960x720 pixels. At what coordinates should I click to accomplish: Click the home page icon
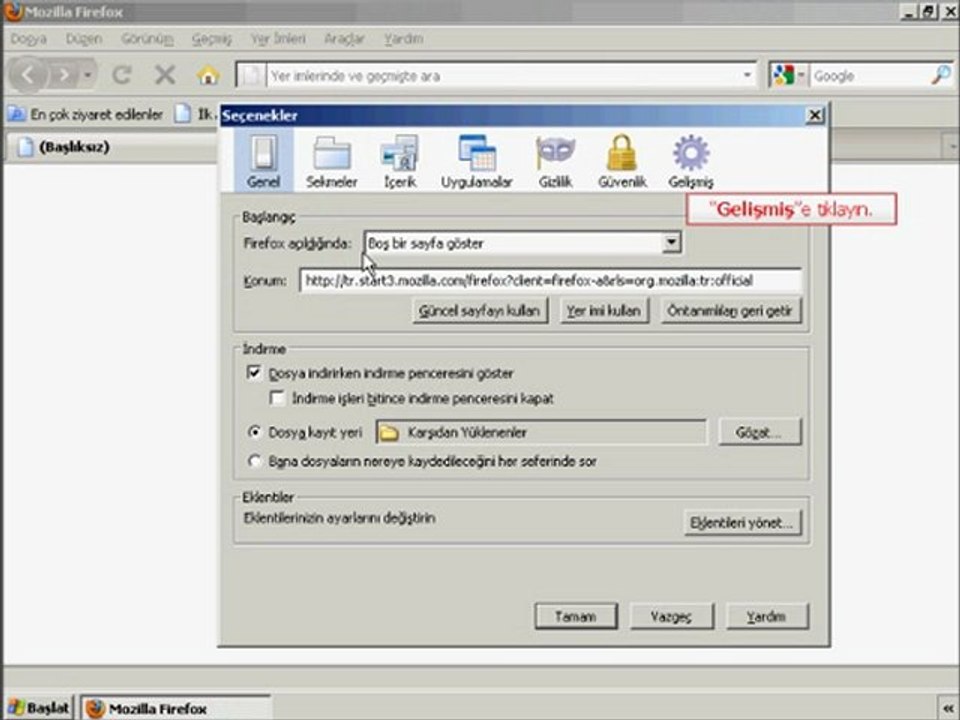pyautogui.click(x=208, y=75)
